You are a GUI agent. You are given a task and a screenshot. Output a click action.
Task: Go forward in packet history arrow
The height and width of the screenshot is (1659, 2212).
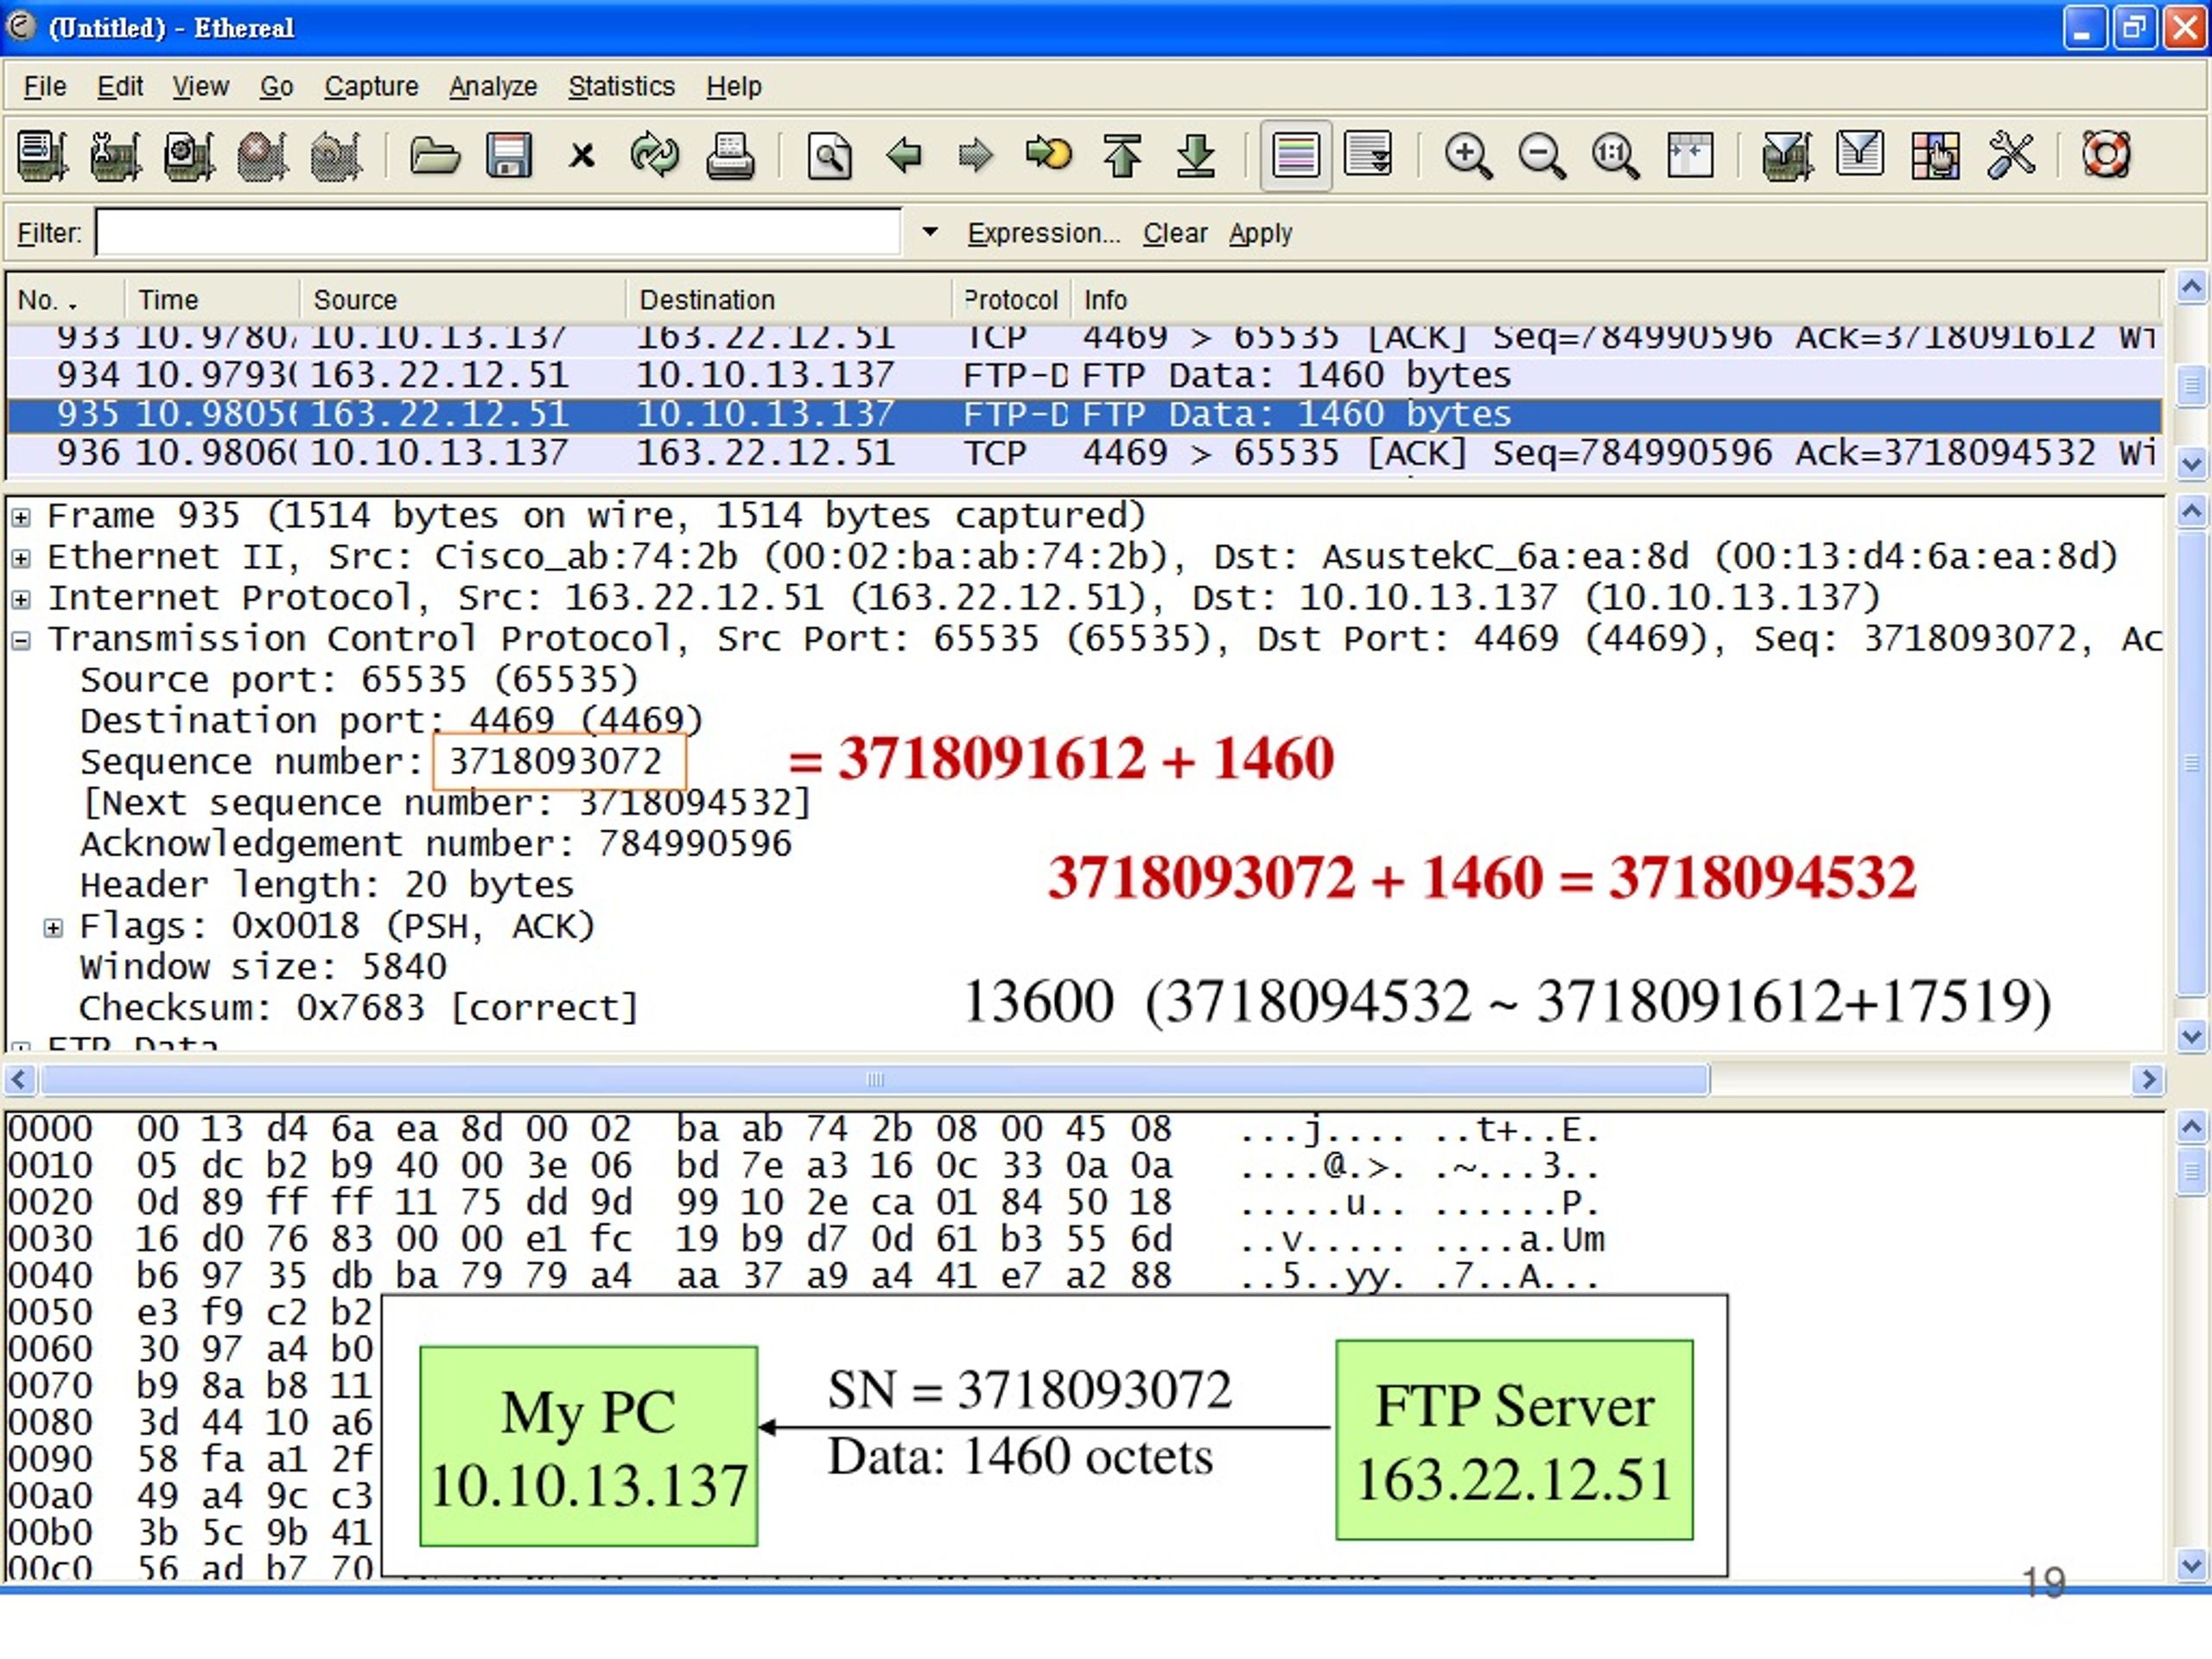pos(975,155)
